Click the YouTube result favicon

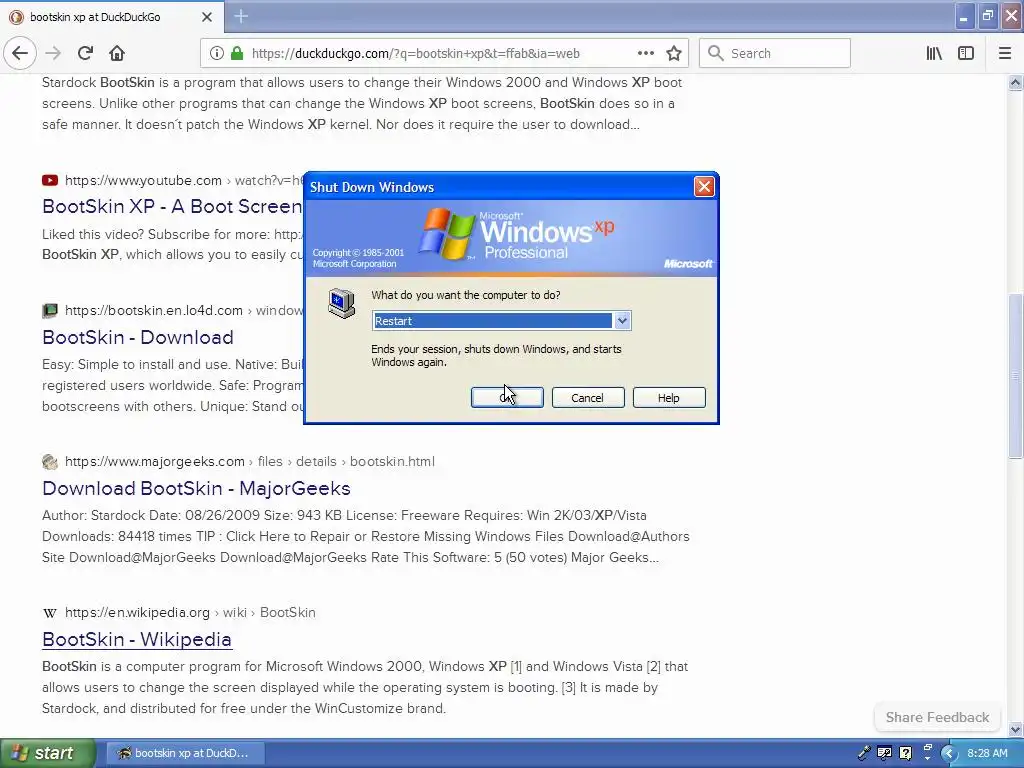(50, 180)
